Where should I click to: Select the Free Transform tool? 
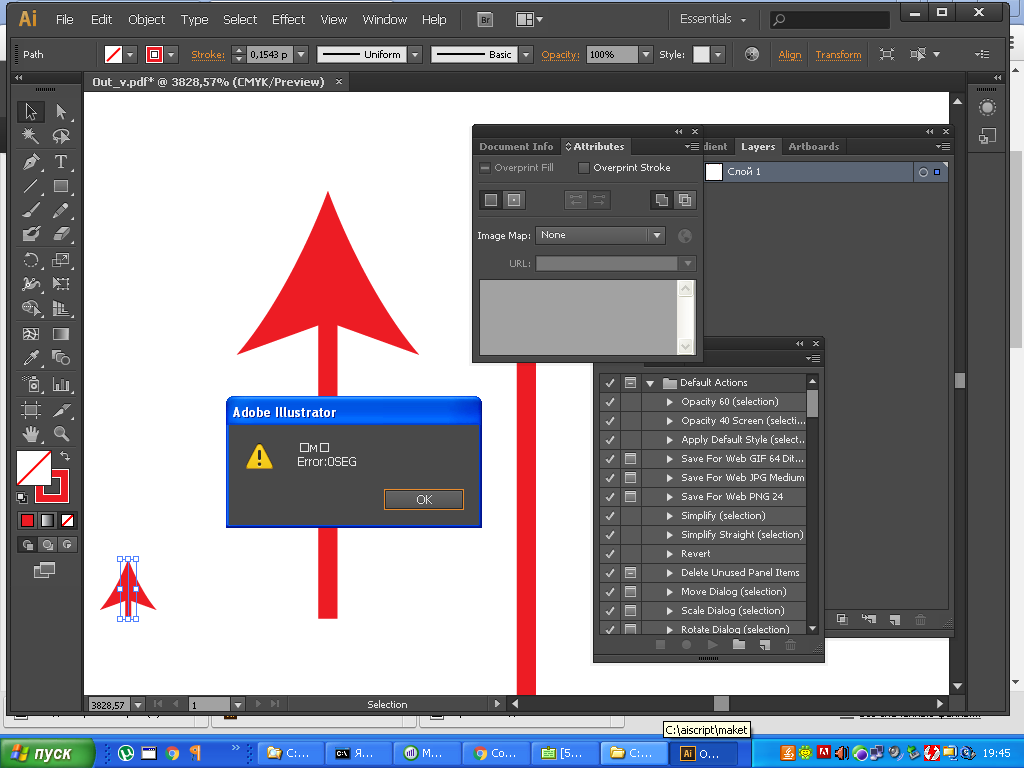pos(61,283)
